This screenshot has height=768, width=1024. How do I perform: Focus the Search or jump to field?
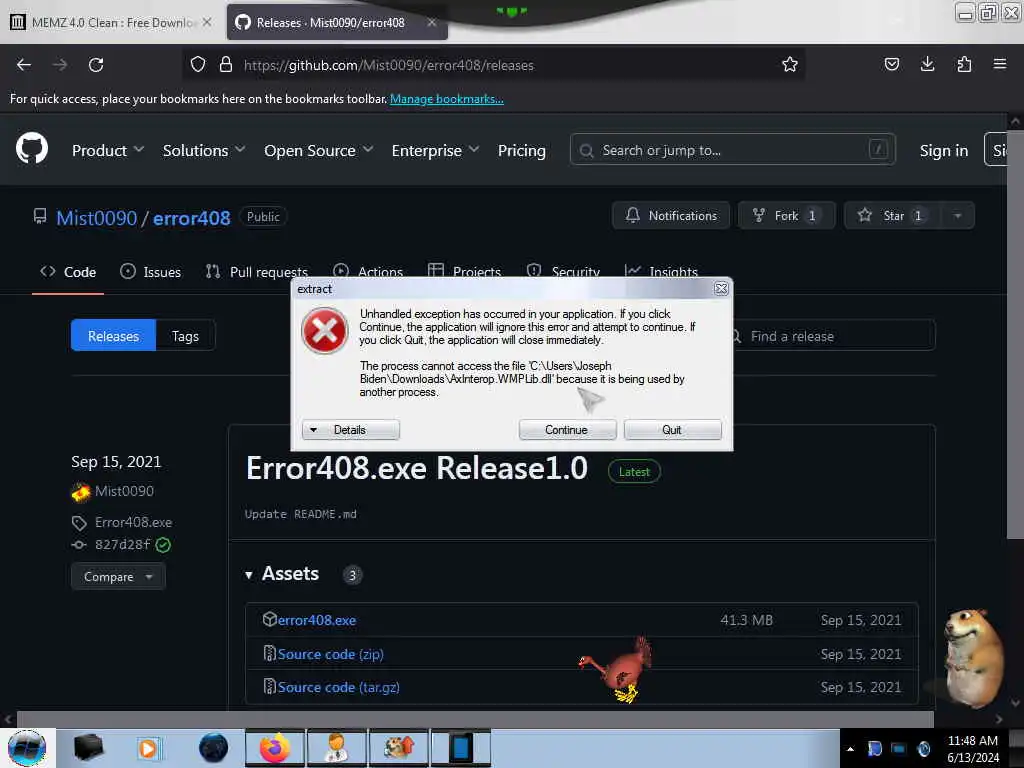point(732,150)
